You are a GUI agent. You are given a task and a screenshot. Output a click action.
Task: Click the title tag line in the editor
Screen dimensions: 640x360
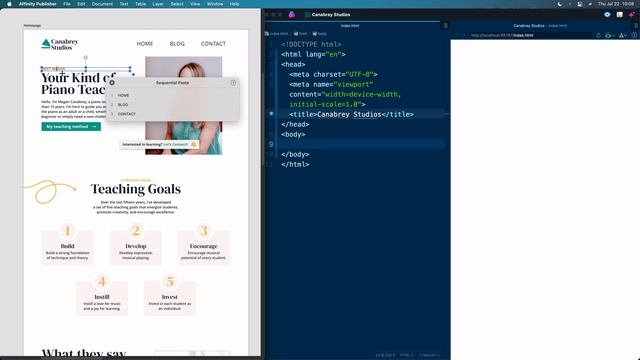coord(351,114)
